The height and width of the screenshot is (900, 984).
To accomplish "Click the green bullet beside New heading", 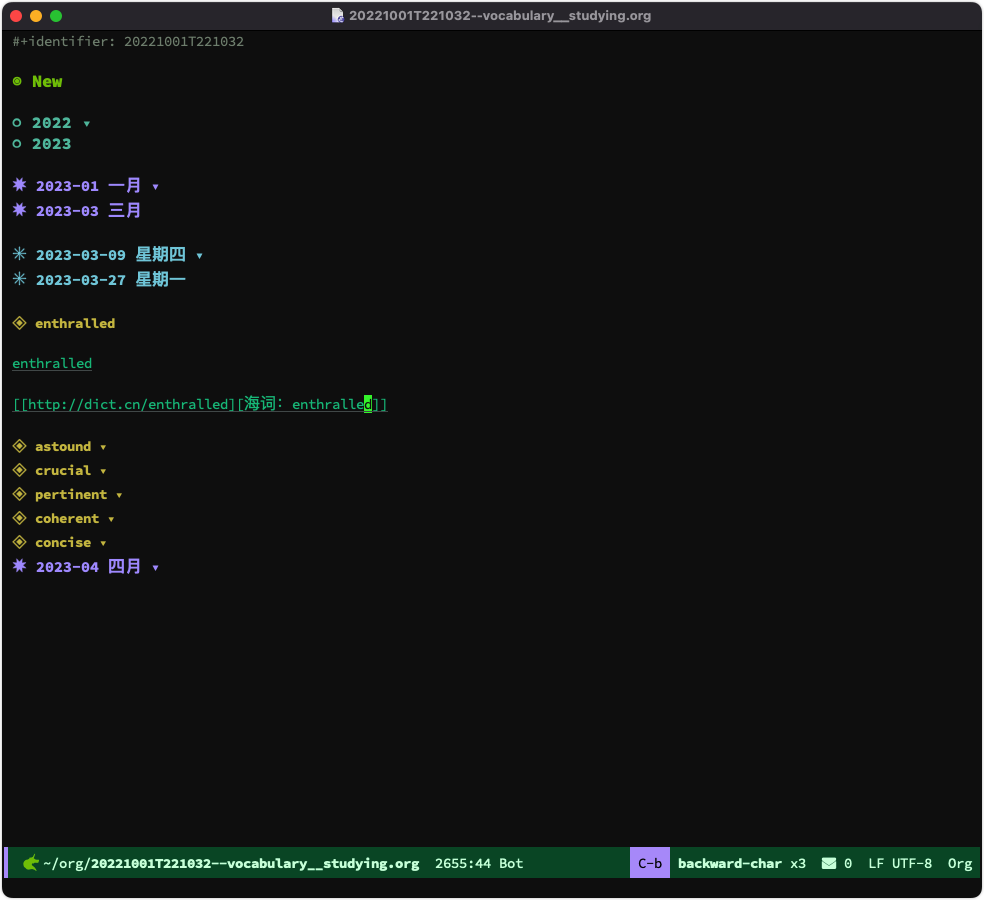I will tap(18, 82).
